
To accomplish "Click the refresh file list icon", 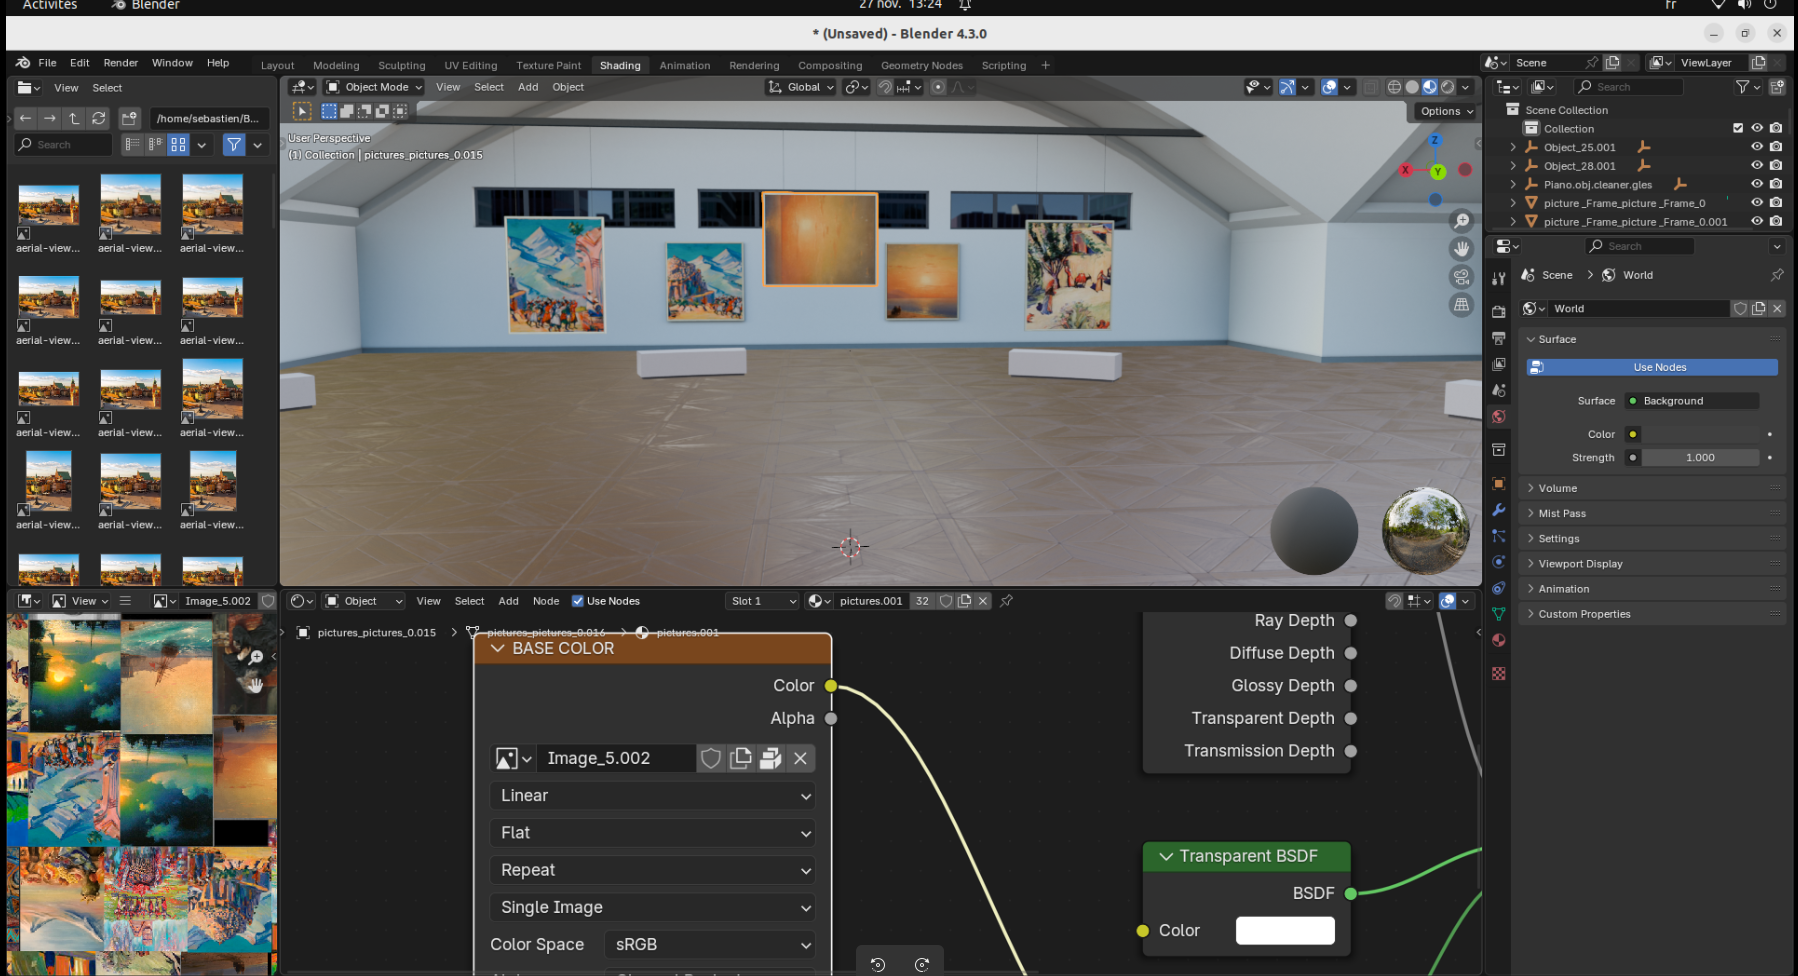I will click(98, 118).
